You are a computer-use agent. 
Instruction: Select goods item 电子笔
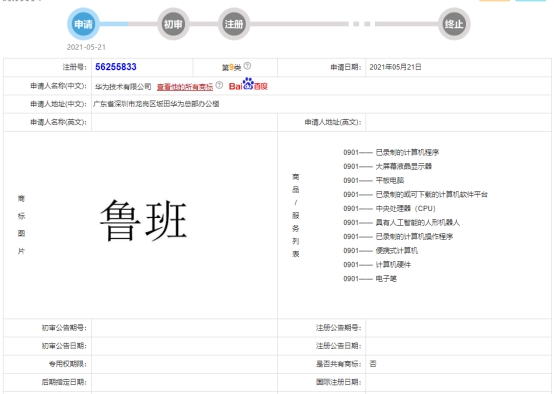386,279
